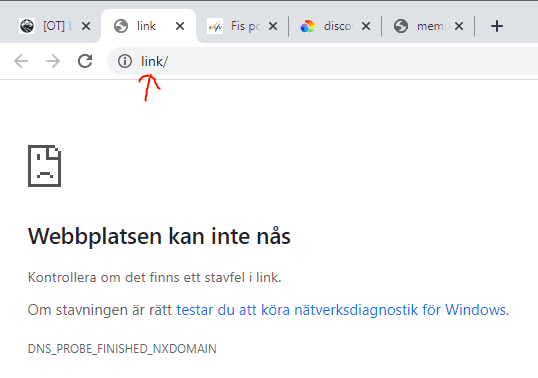The width and height of the screenshot is (538, 378).
Task: Click the mem tab globe favicon
Action: pos(401,26)
